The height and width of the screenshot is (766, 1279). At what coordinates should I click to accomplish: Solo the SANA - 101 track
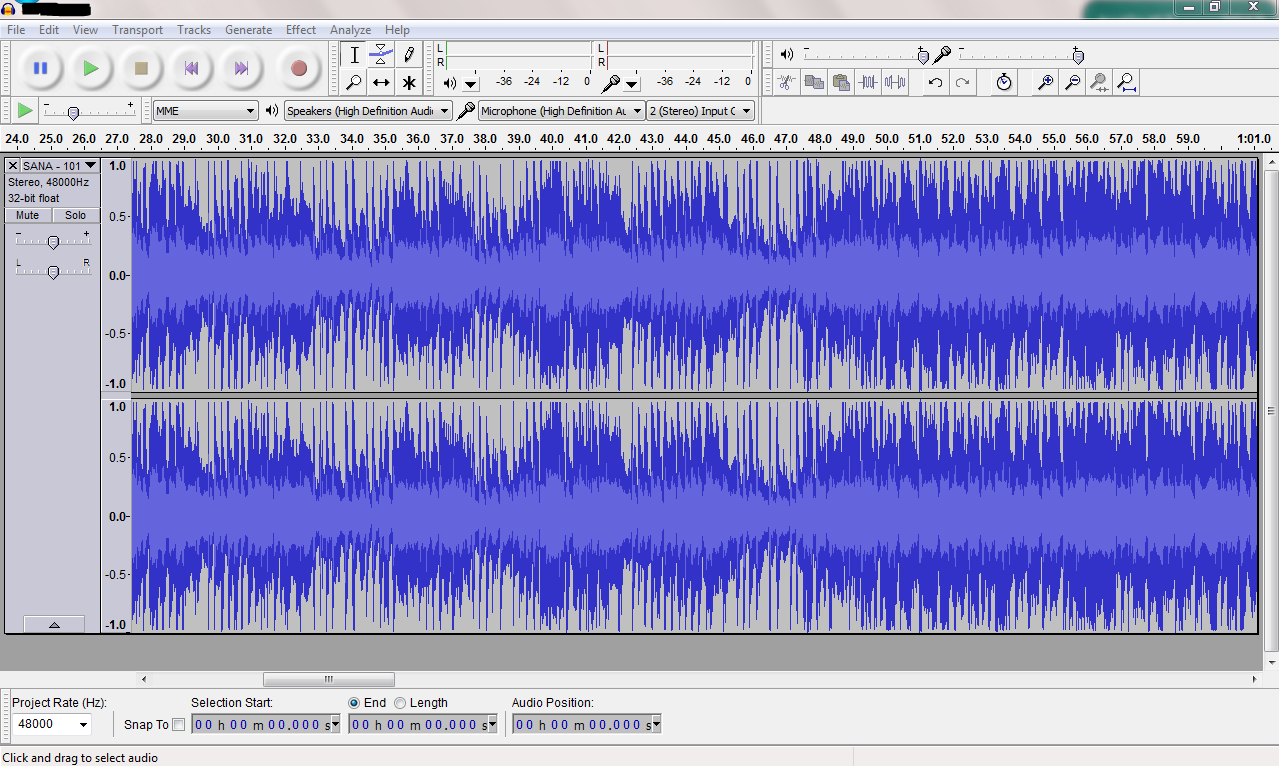[75, 214]
